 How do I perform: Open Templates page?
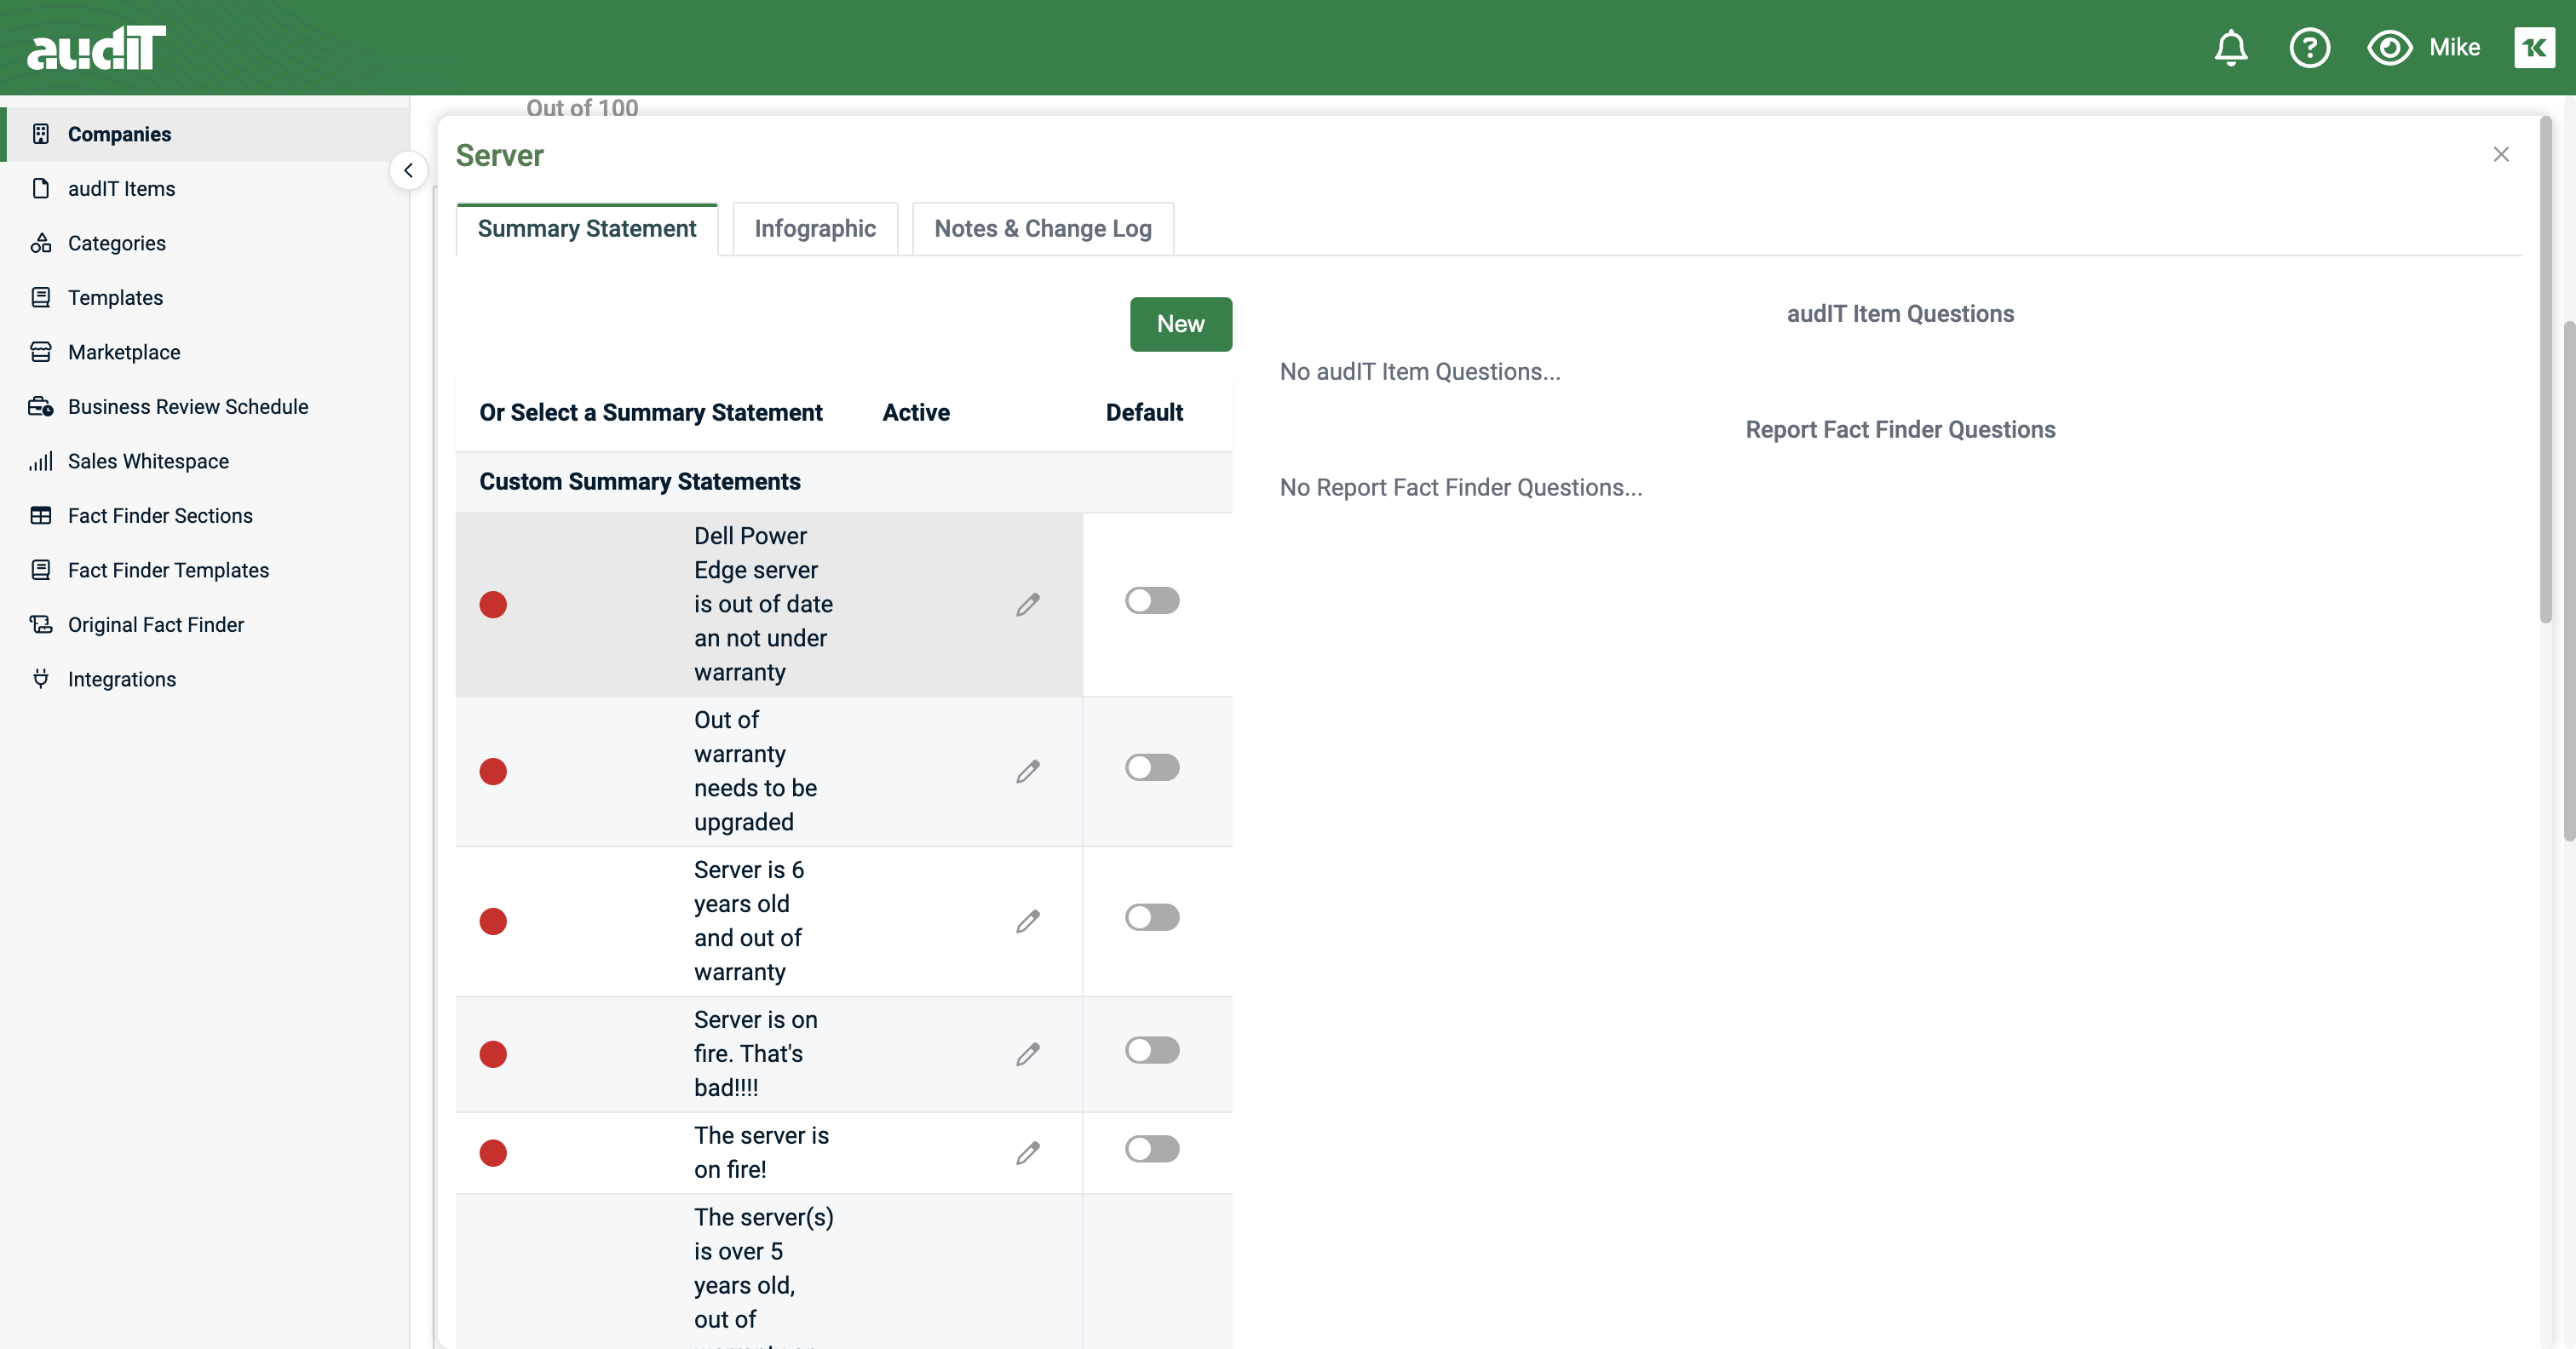point(205,297)
